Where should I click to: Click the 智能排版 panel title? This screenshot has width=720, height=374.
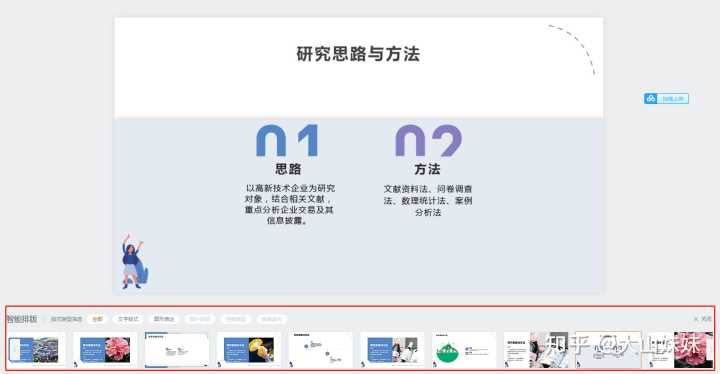coord(22,319)
